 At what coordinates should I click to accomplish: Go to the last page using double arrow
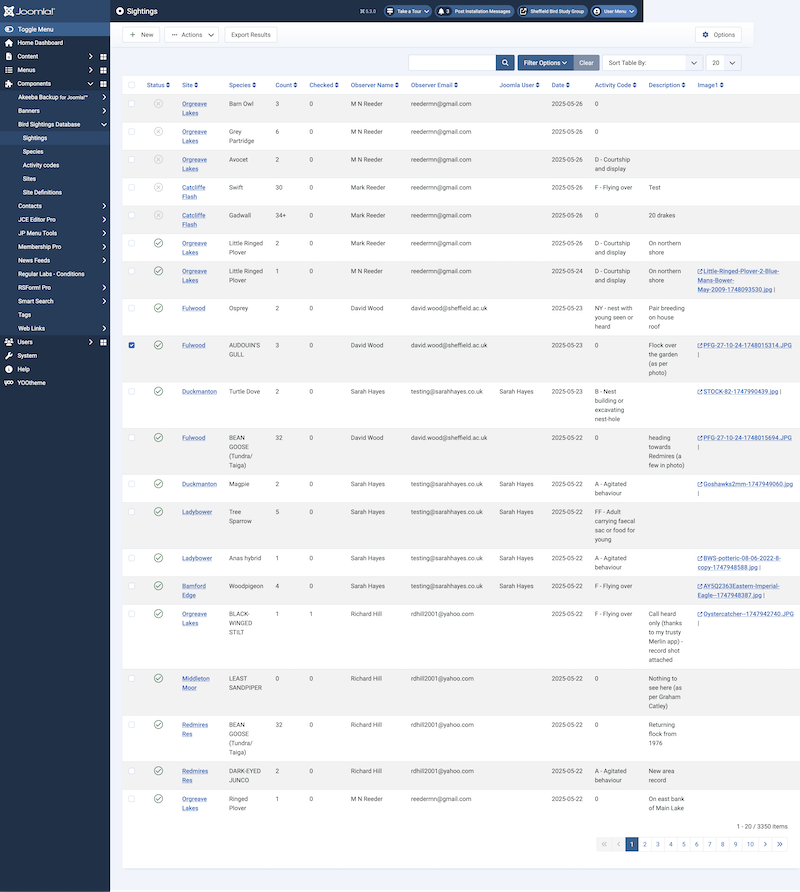780,844
